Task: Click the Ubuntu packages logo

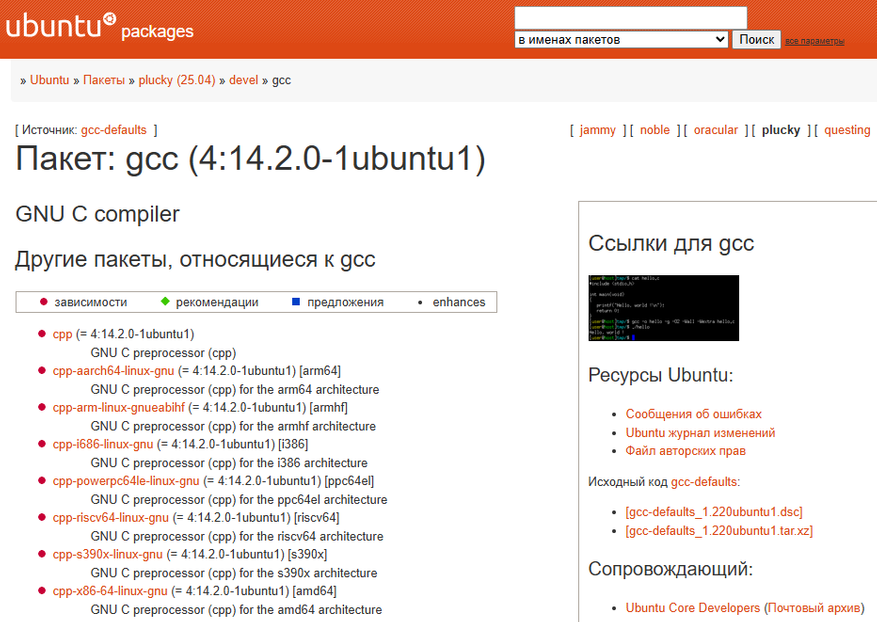Action: click(x=100, y=27)
